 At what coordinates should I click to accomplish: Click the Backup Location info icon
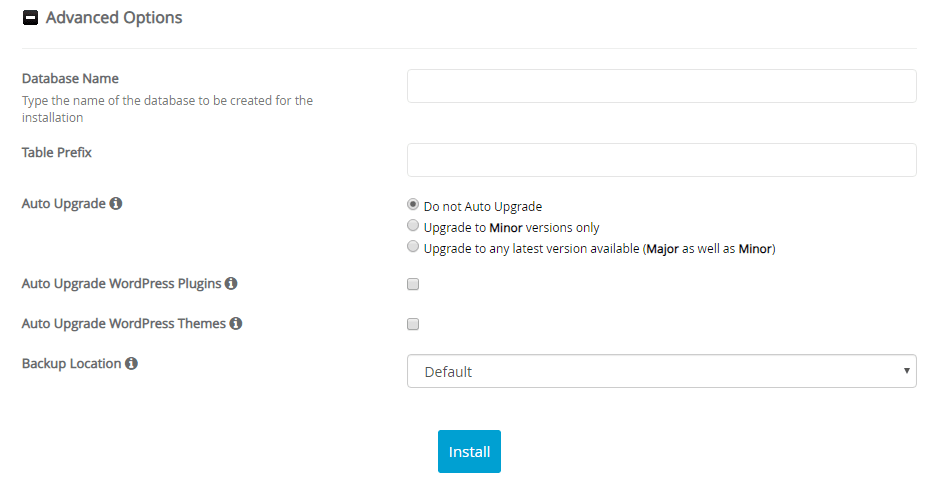[x=131, y=364]
